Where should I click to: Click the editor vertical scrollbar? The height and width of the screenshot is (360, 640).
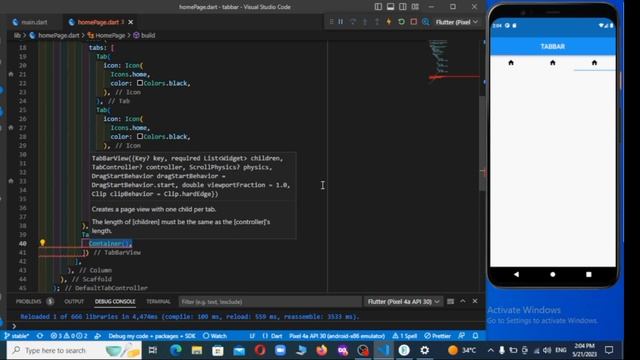pos(482,143)
